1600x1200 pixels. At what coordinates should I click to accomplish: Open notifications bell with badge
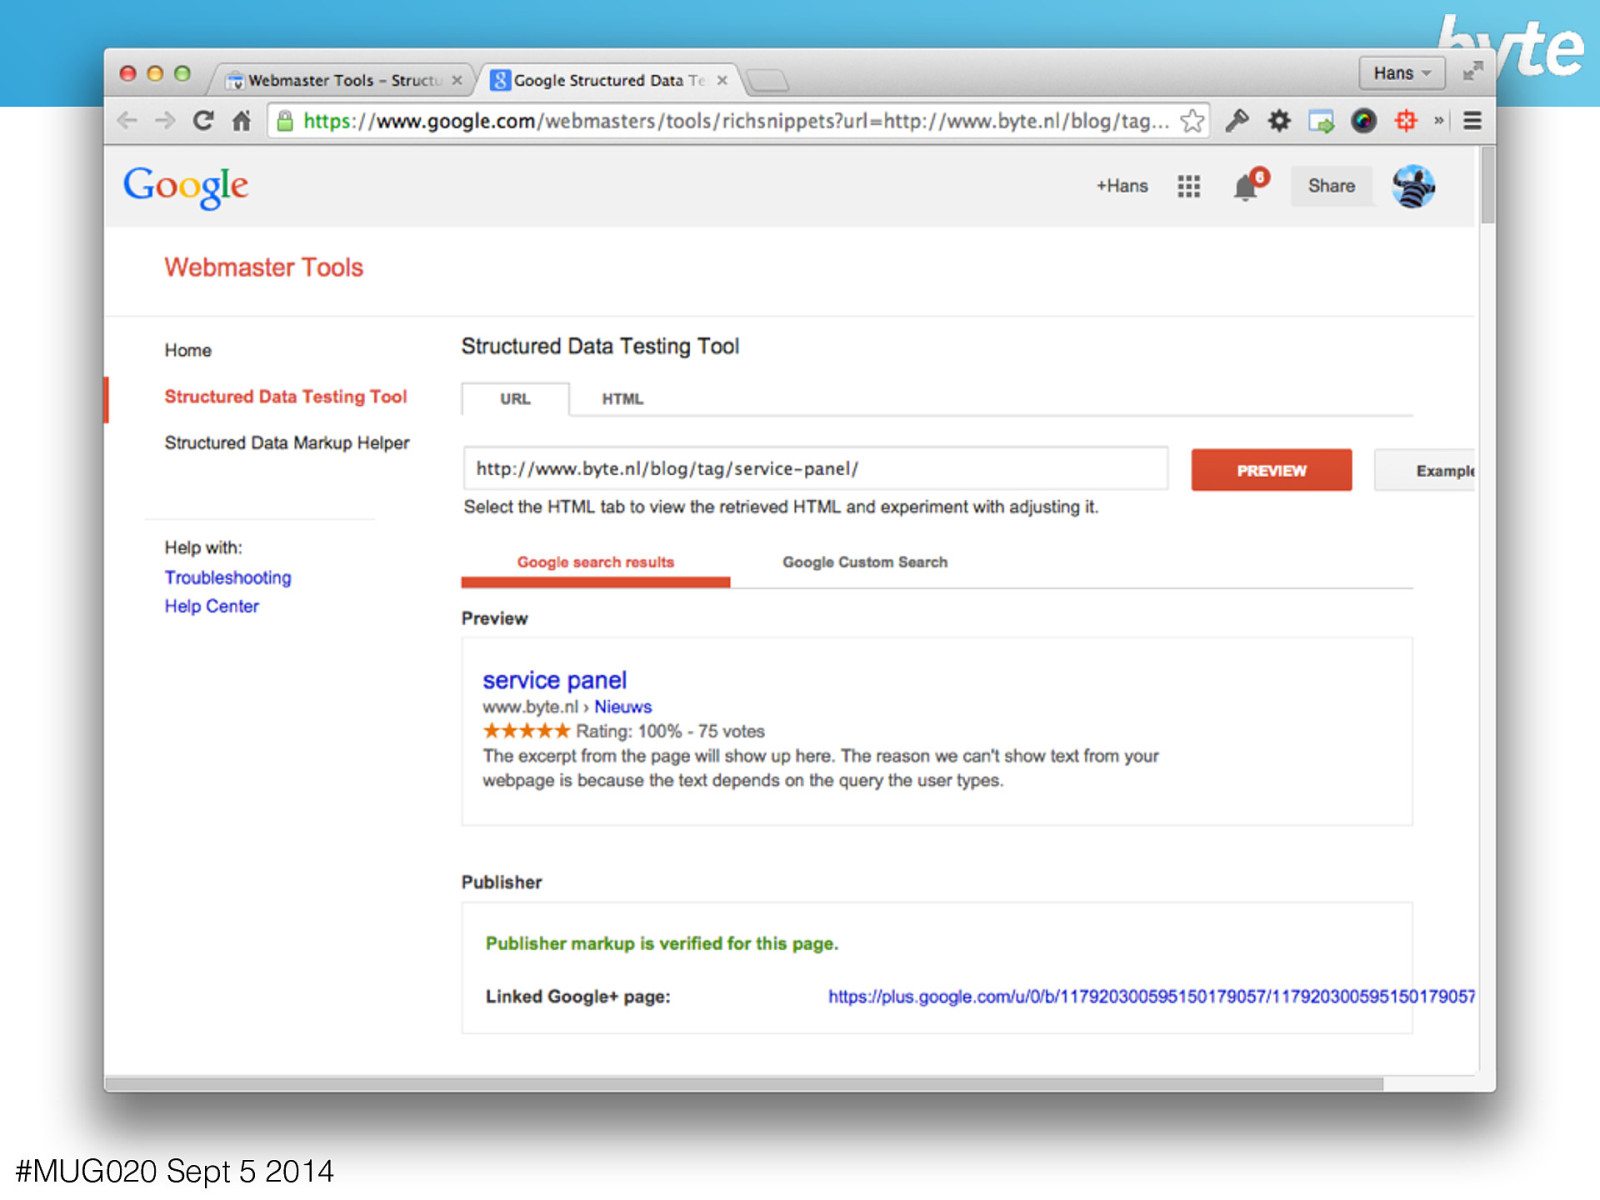[x=1248, y=186]
